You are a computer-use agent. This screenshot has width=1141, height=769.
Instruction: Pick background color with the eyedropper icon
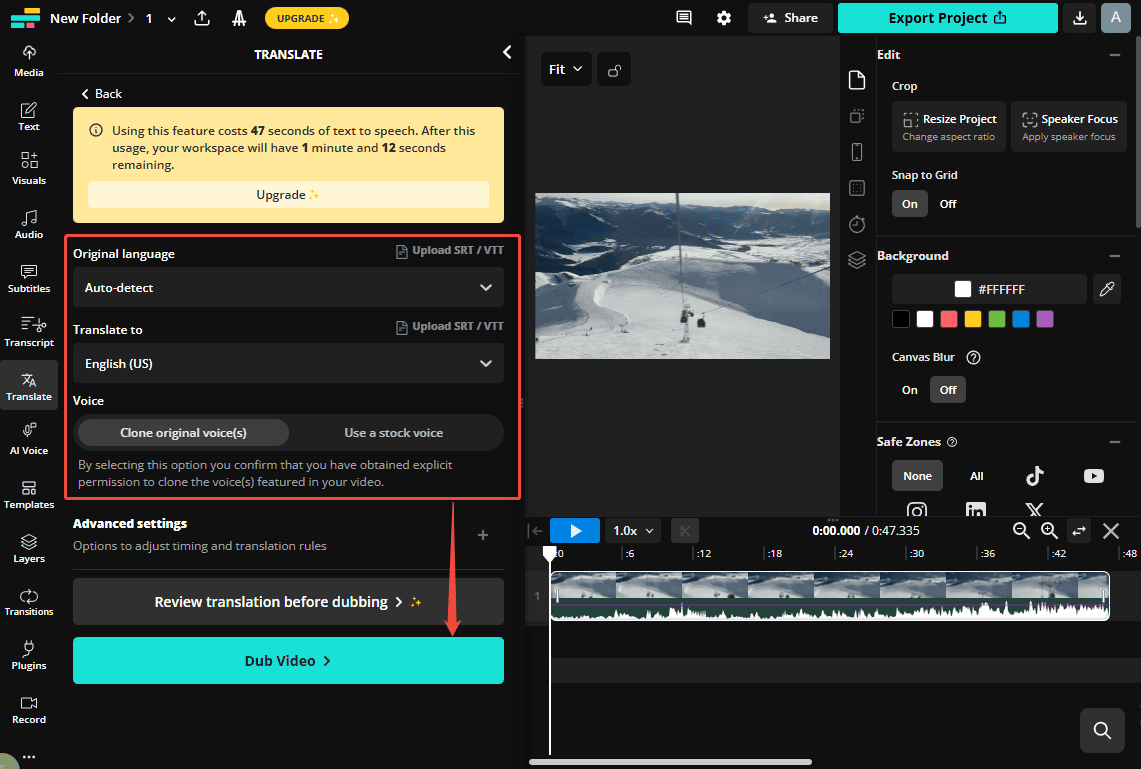pos(1107,289)
